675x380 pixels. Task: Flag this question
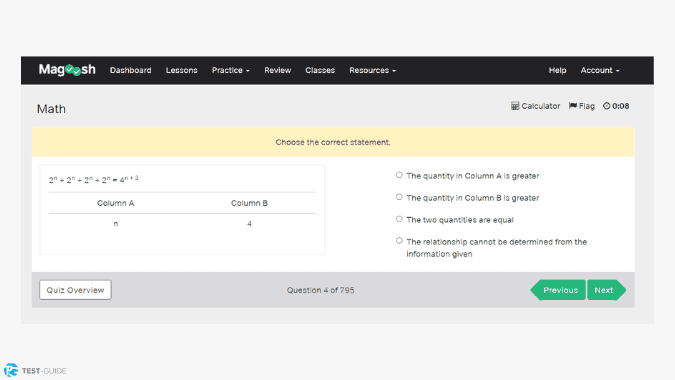[582, 106]
